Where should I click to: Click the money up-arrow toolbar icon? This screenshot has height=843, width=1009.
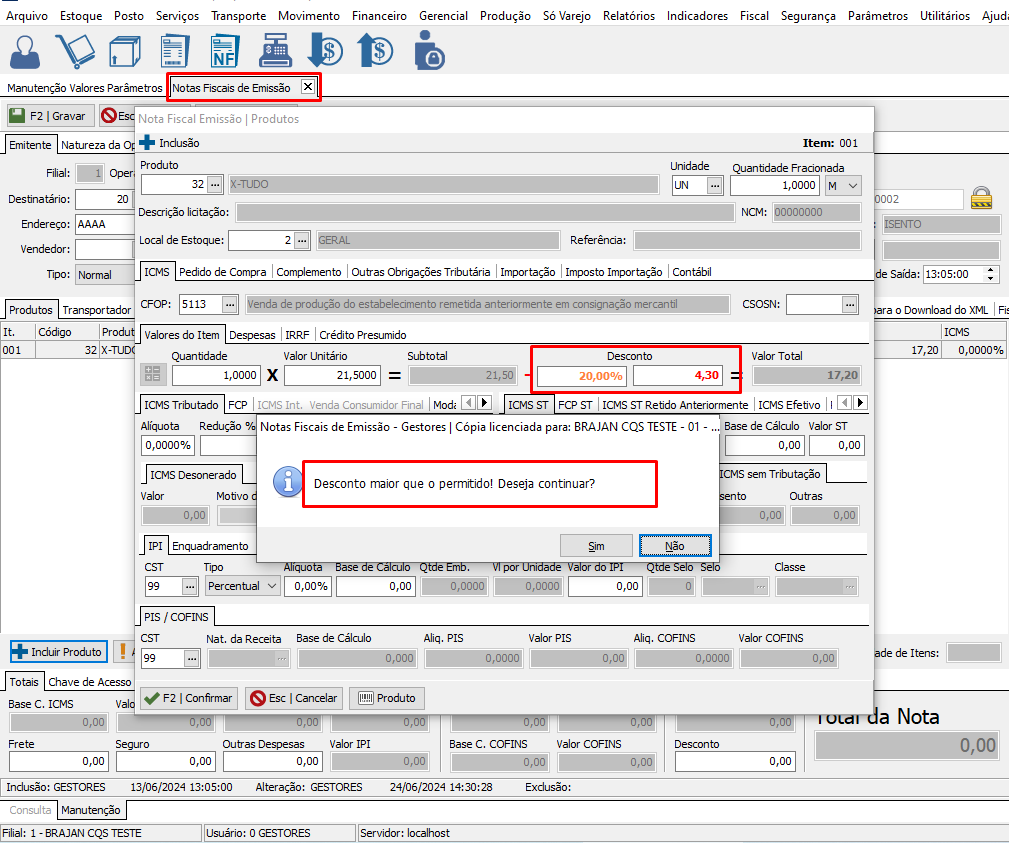coord(376,51)
